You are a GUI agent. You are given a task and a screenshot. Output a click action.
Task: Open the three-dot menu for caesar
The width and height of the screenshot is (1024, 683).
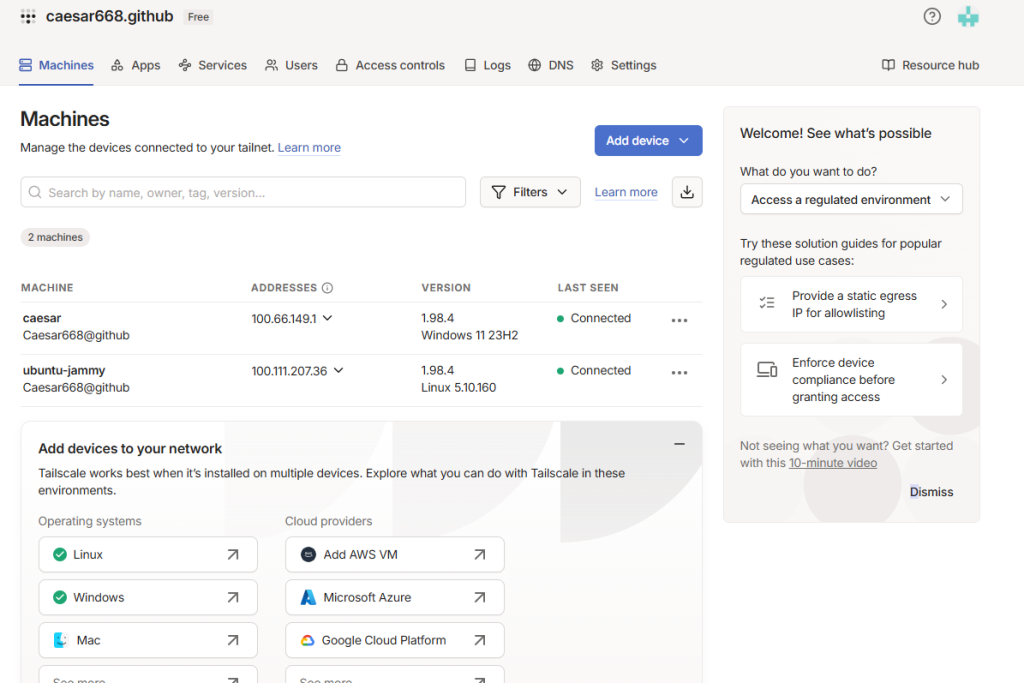[679, 321]
